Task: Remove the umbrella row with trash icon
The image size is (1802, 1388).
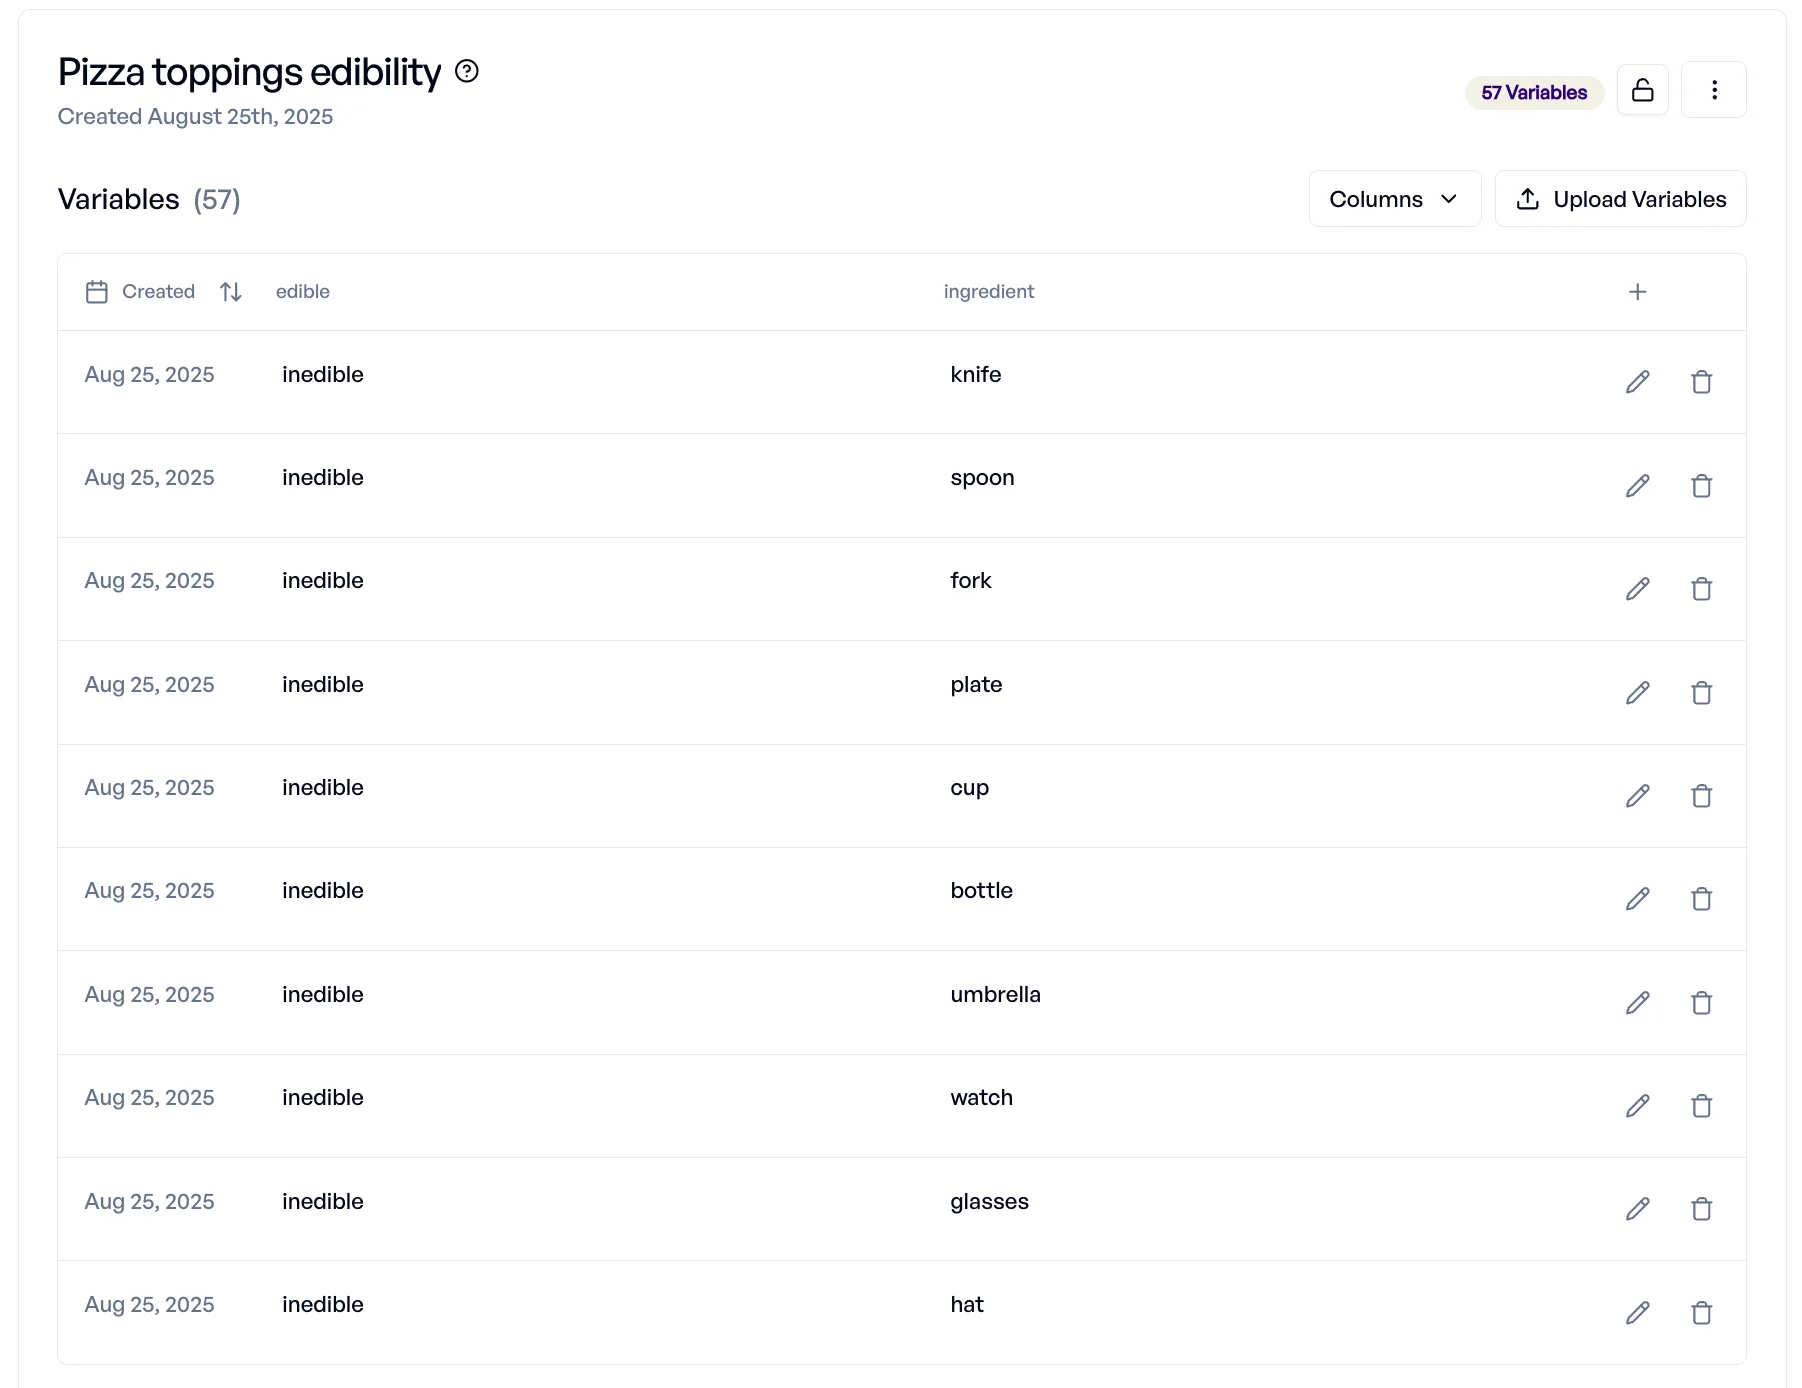Action: coord(1701,1003)
